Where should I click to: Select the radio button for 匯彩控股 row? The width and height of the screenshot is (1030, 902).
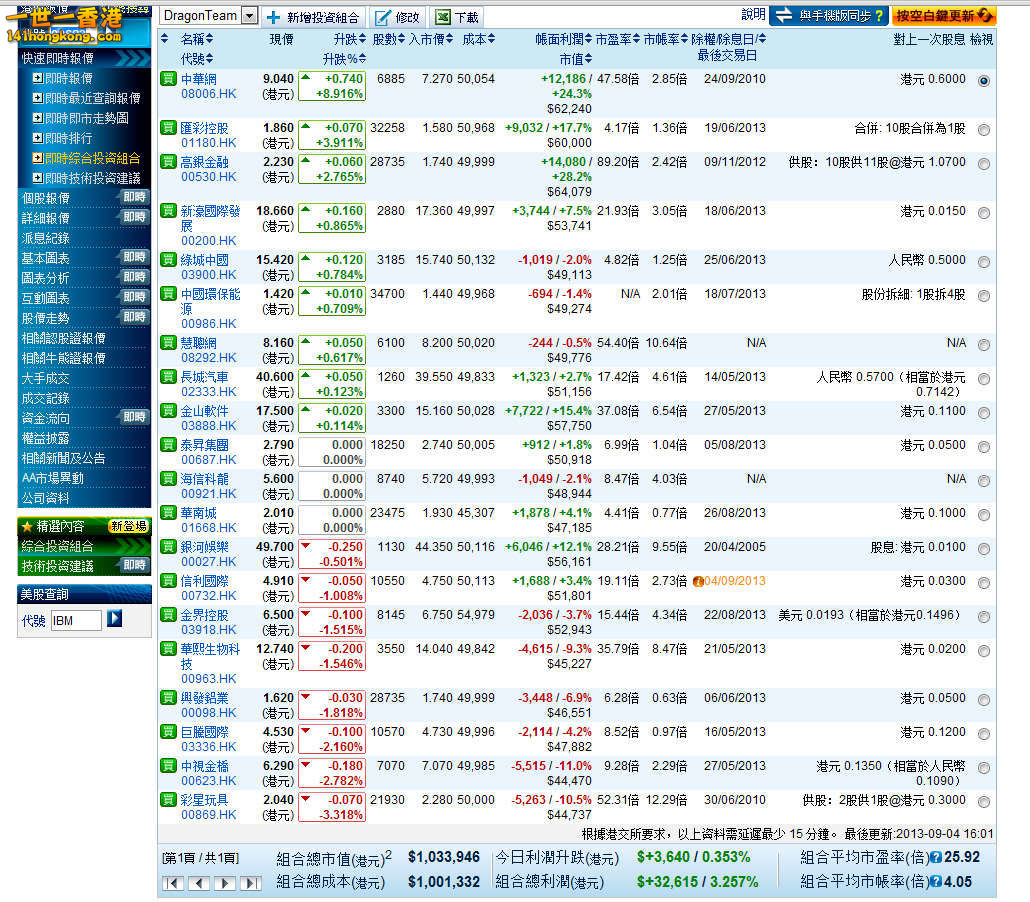point(983,129)
